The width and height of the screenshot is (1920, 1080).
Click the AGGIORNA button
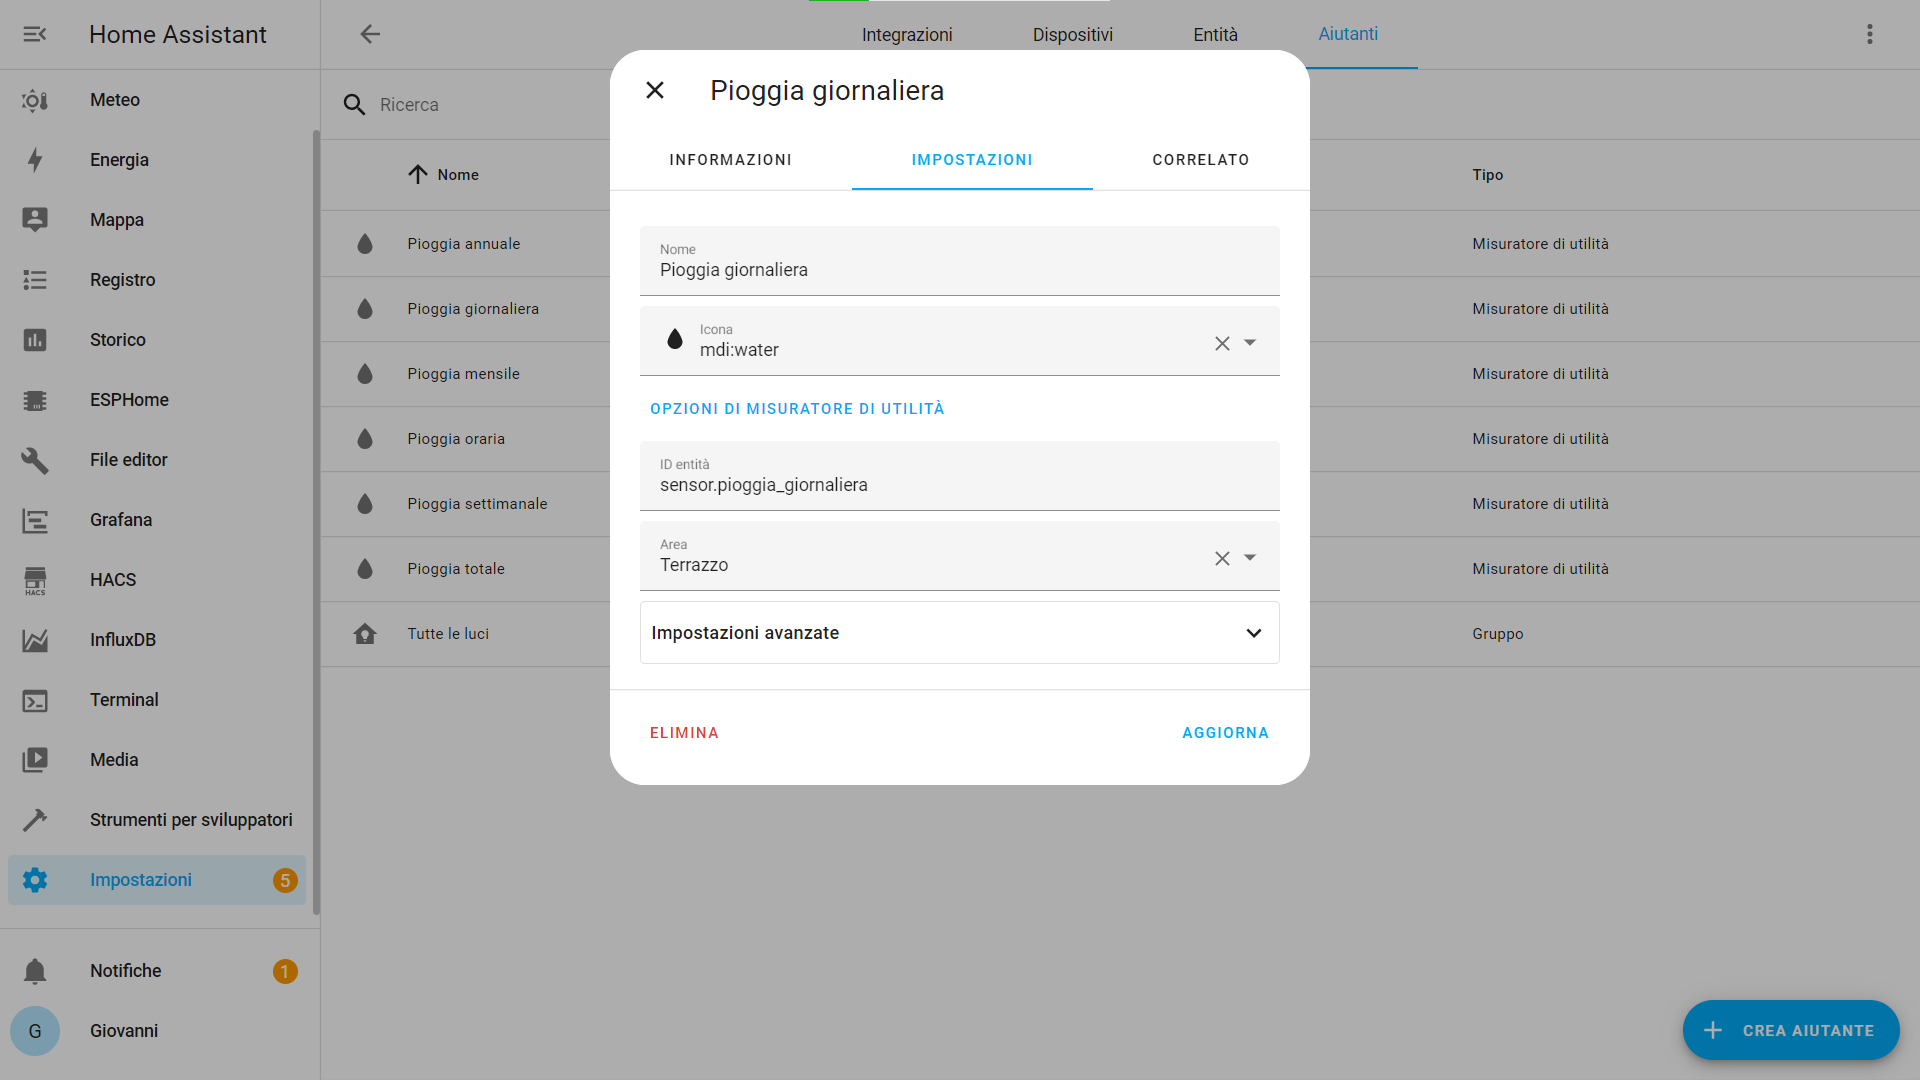[x=1225, y=733]
